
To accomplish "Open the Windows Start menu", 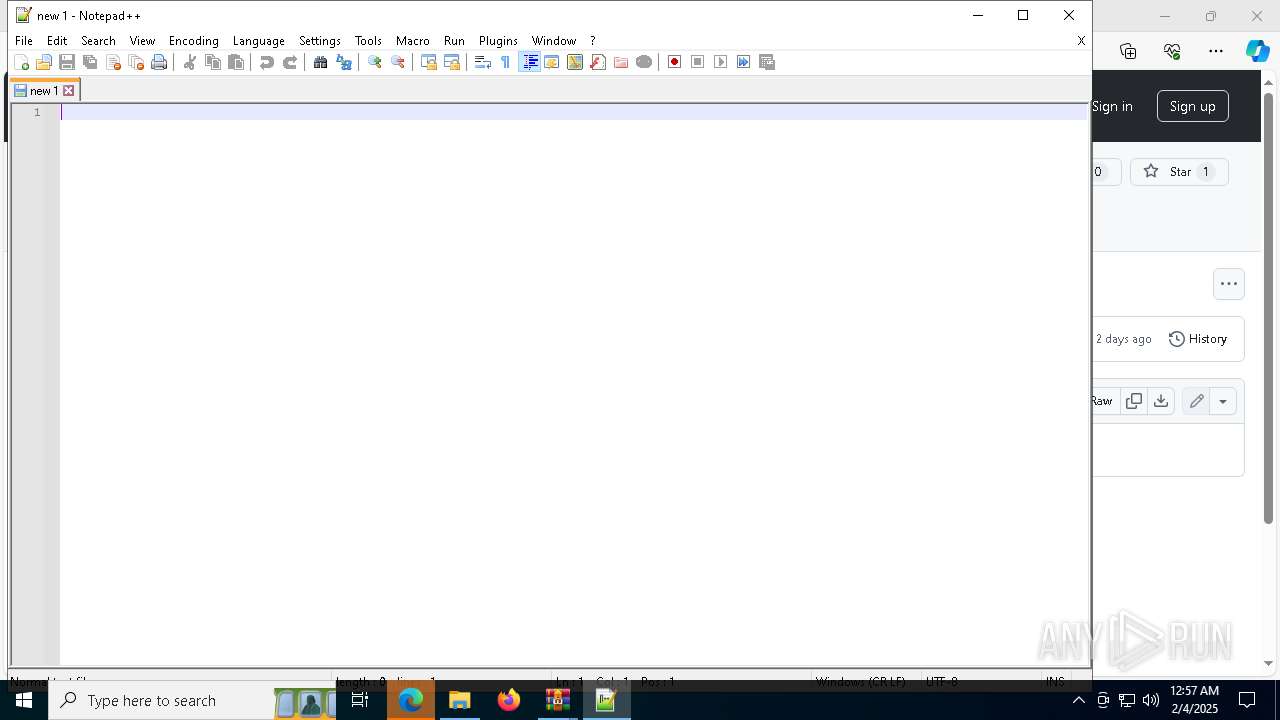I will point(24,700).
